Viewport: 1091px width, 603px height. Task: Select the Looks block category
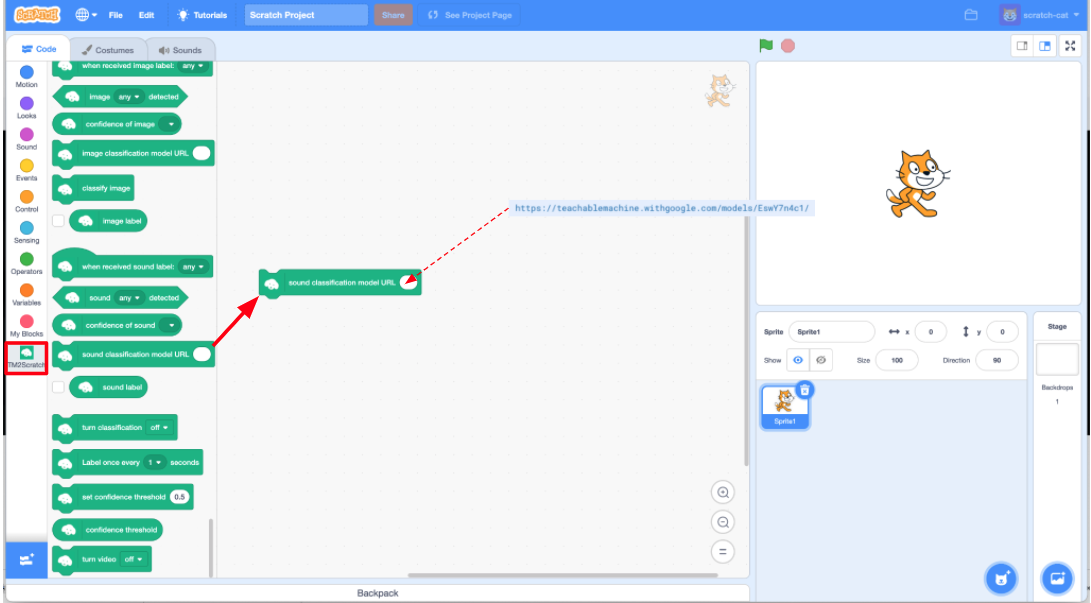(26, 108)
